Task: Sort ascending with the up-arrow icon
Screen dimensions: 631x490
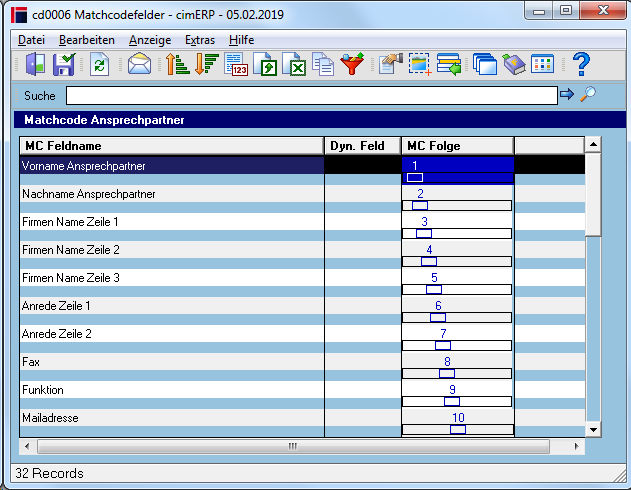Action: (177, 64)
